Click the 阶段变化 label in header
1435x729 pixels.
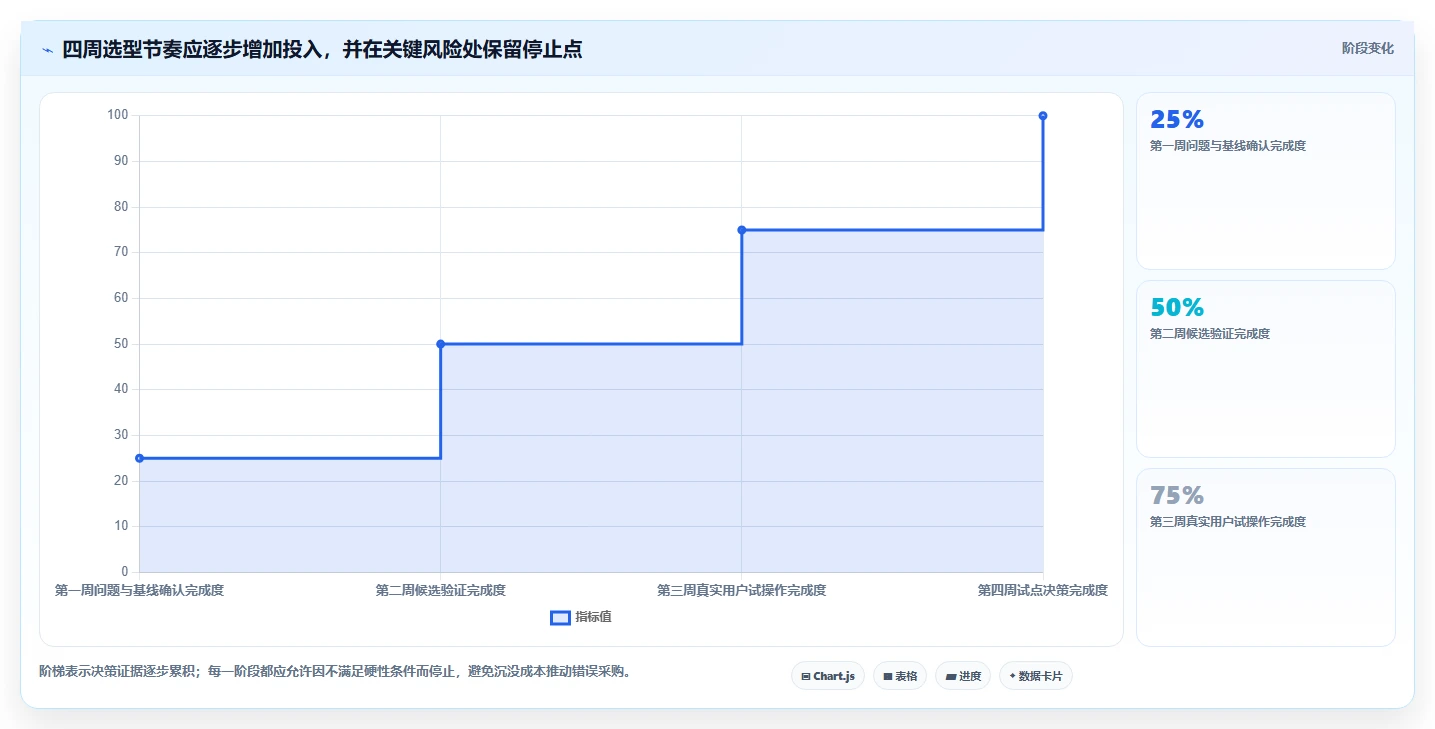pos(1367,48)
